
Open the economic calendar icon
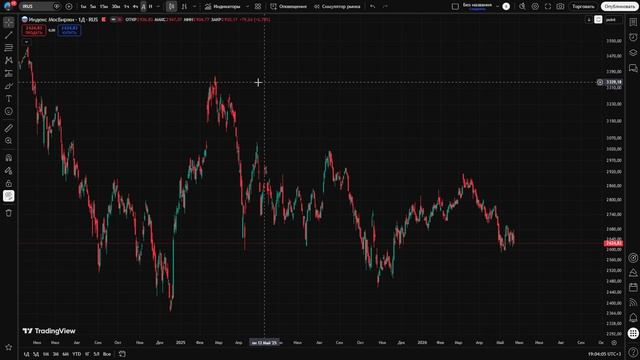[633, 287]
